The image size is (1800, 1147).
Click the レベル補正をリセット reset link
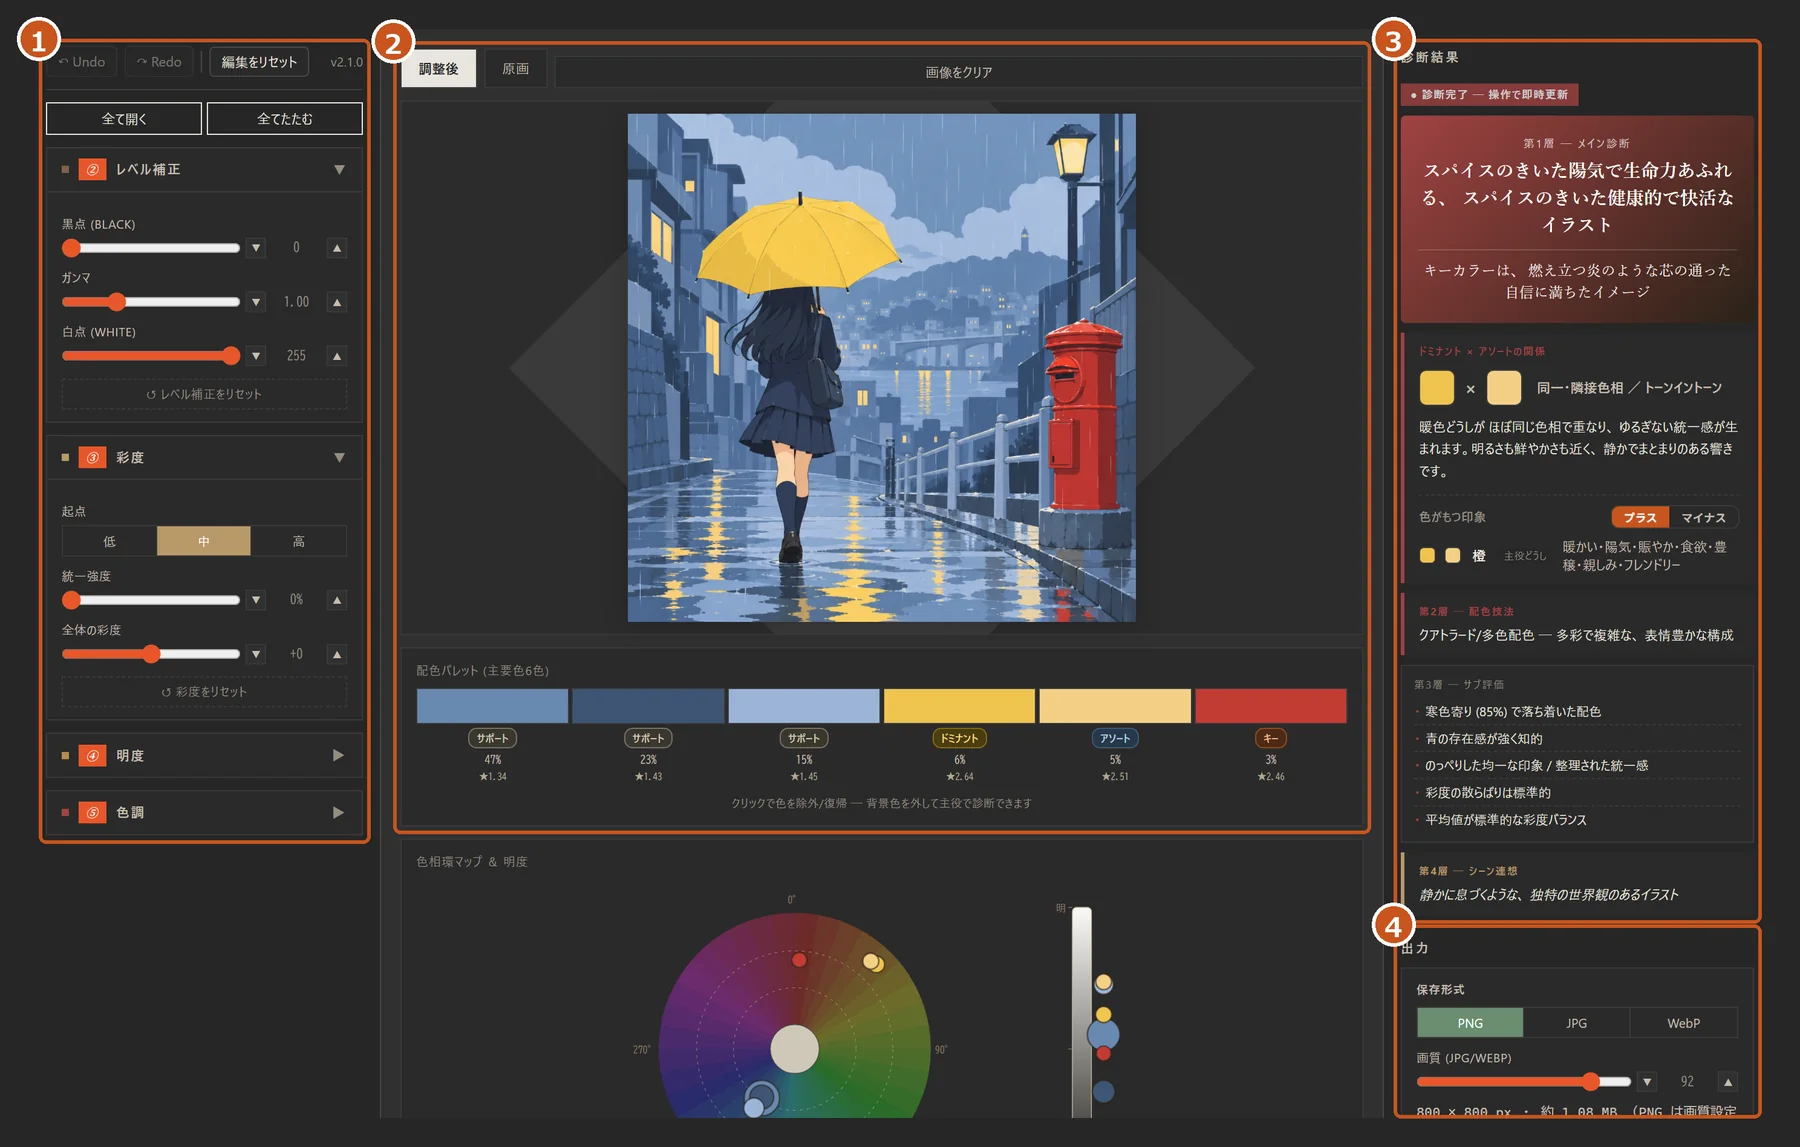(204, 394)
